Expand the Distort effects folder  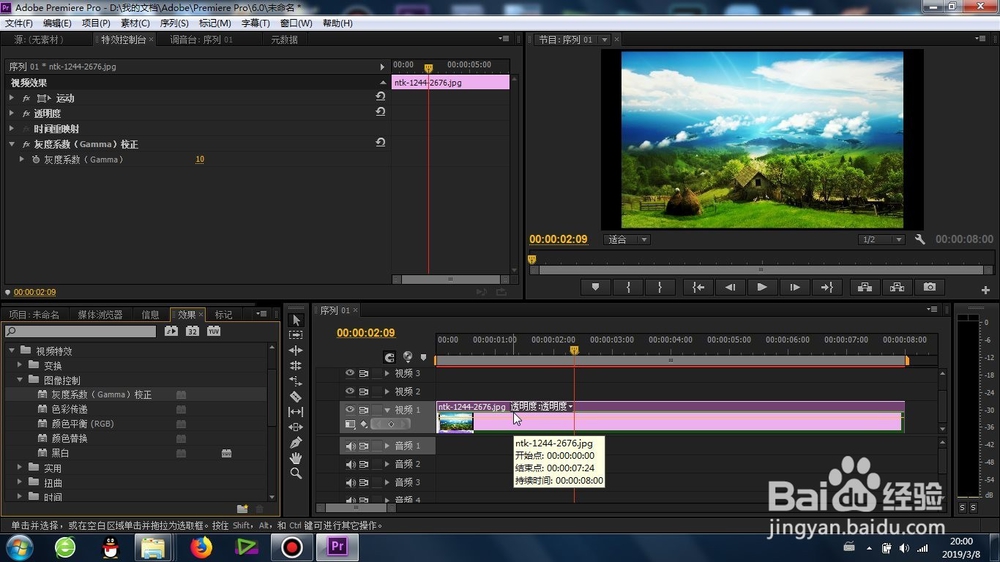(x=20, y=482)
